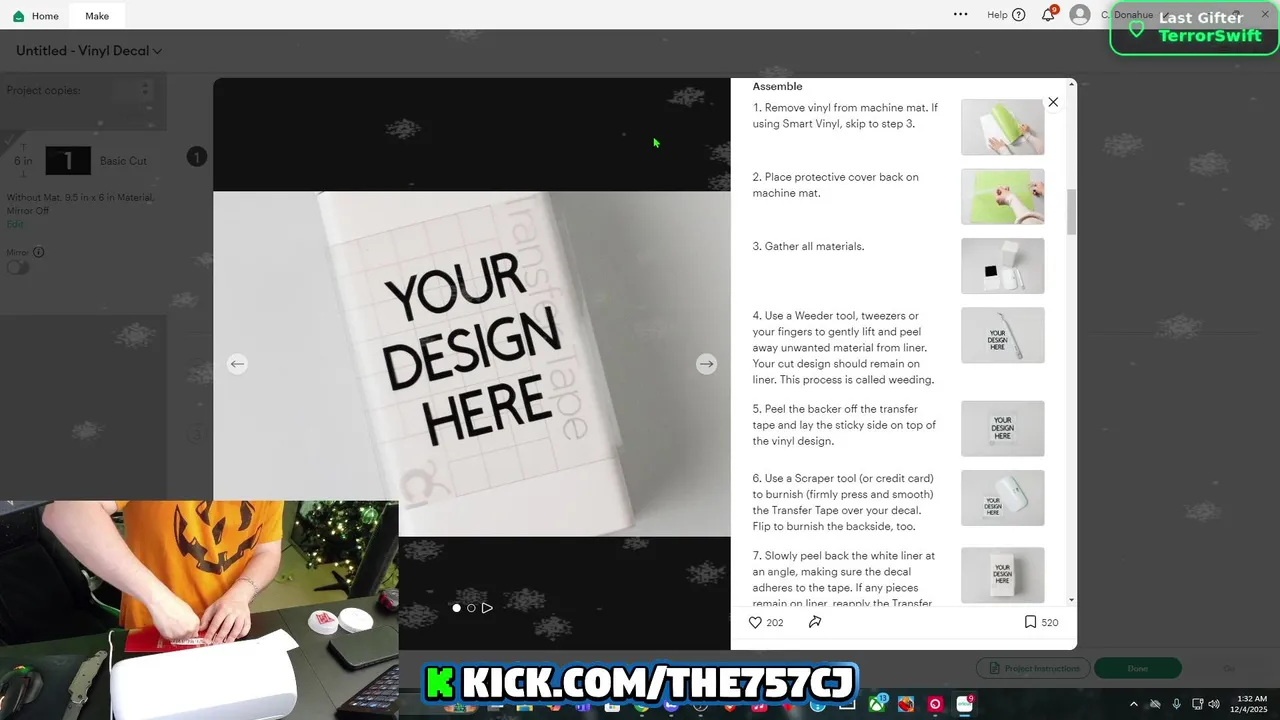Click the mat number 1 badge
1280x720 pixels.
[197, 157]
